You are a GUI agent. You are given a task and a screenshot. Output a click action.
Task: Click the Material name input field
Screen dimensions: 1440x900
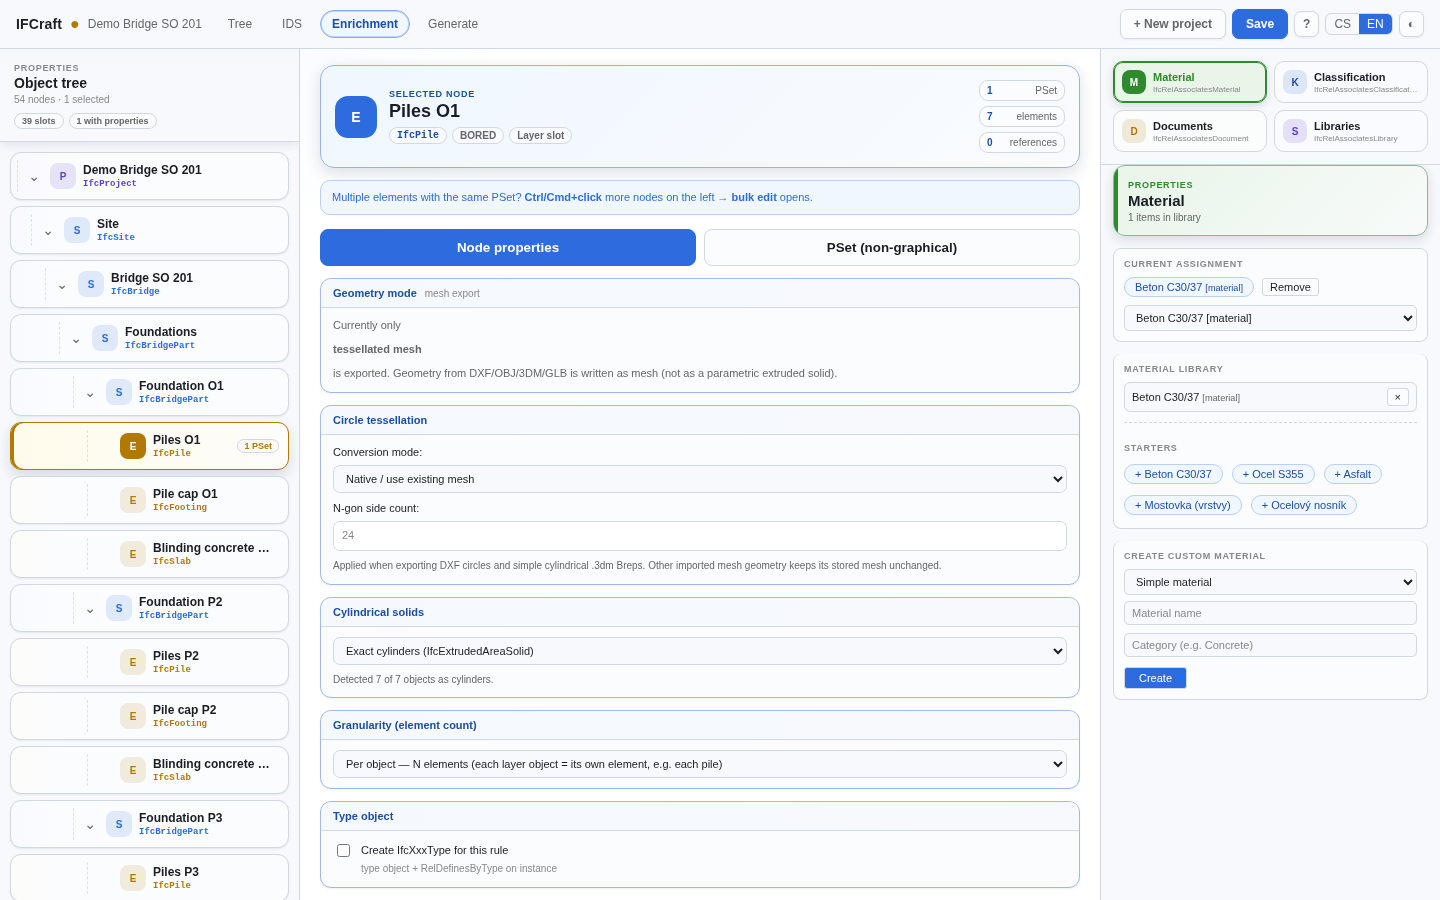1270,613
